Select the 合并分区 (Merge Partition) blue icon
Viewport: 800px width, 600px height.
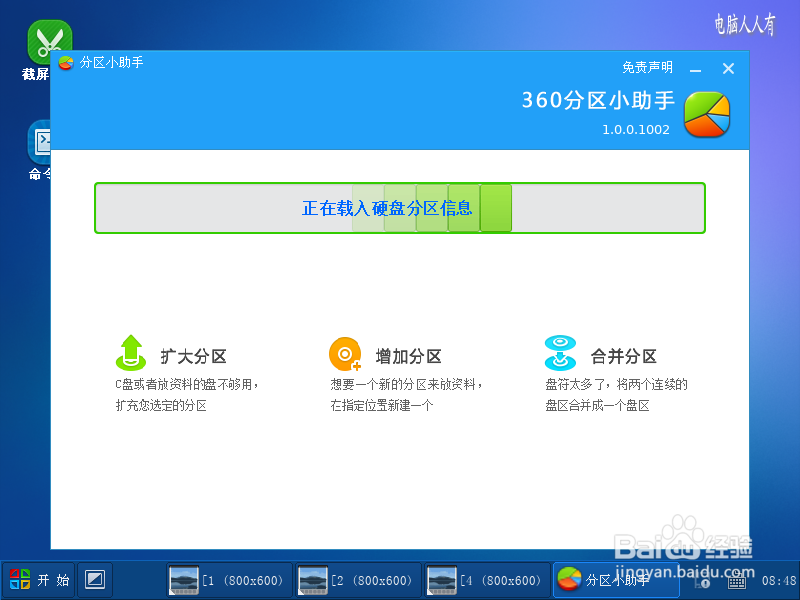(560, 354)
